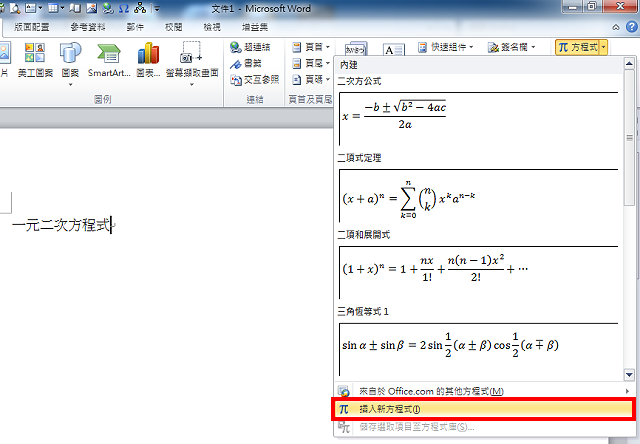640x444 pixels.
Task: Switch to the 檢視 ribbon tab
Action: 212,27
